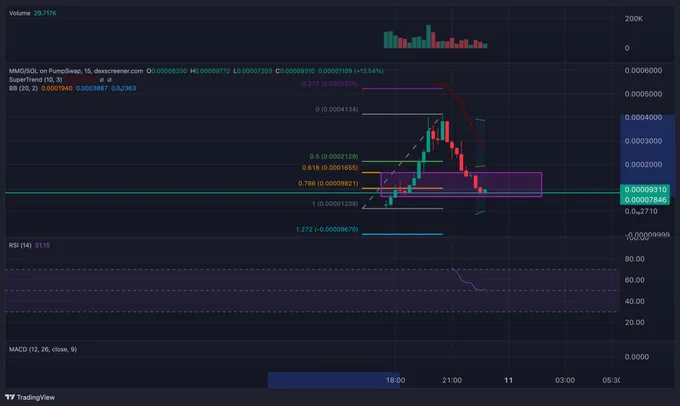Click the green price tag 0.00007846
The width and height of the screenshot is (680, 406).
[x=645, y=200]
